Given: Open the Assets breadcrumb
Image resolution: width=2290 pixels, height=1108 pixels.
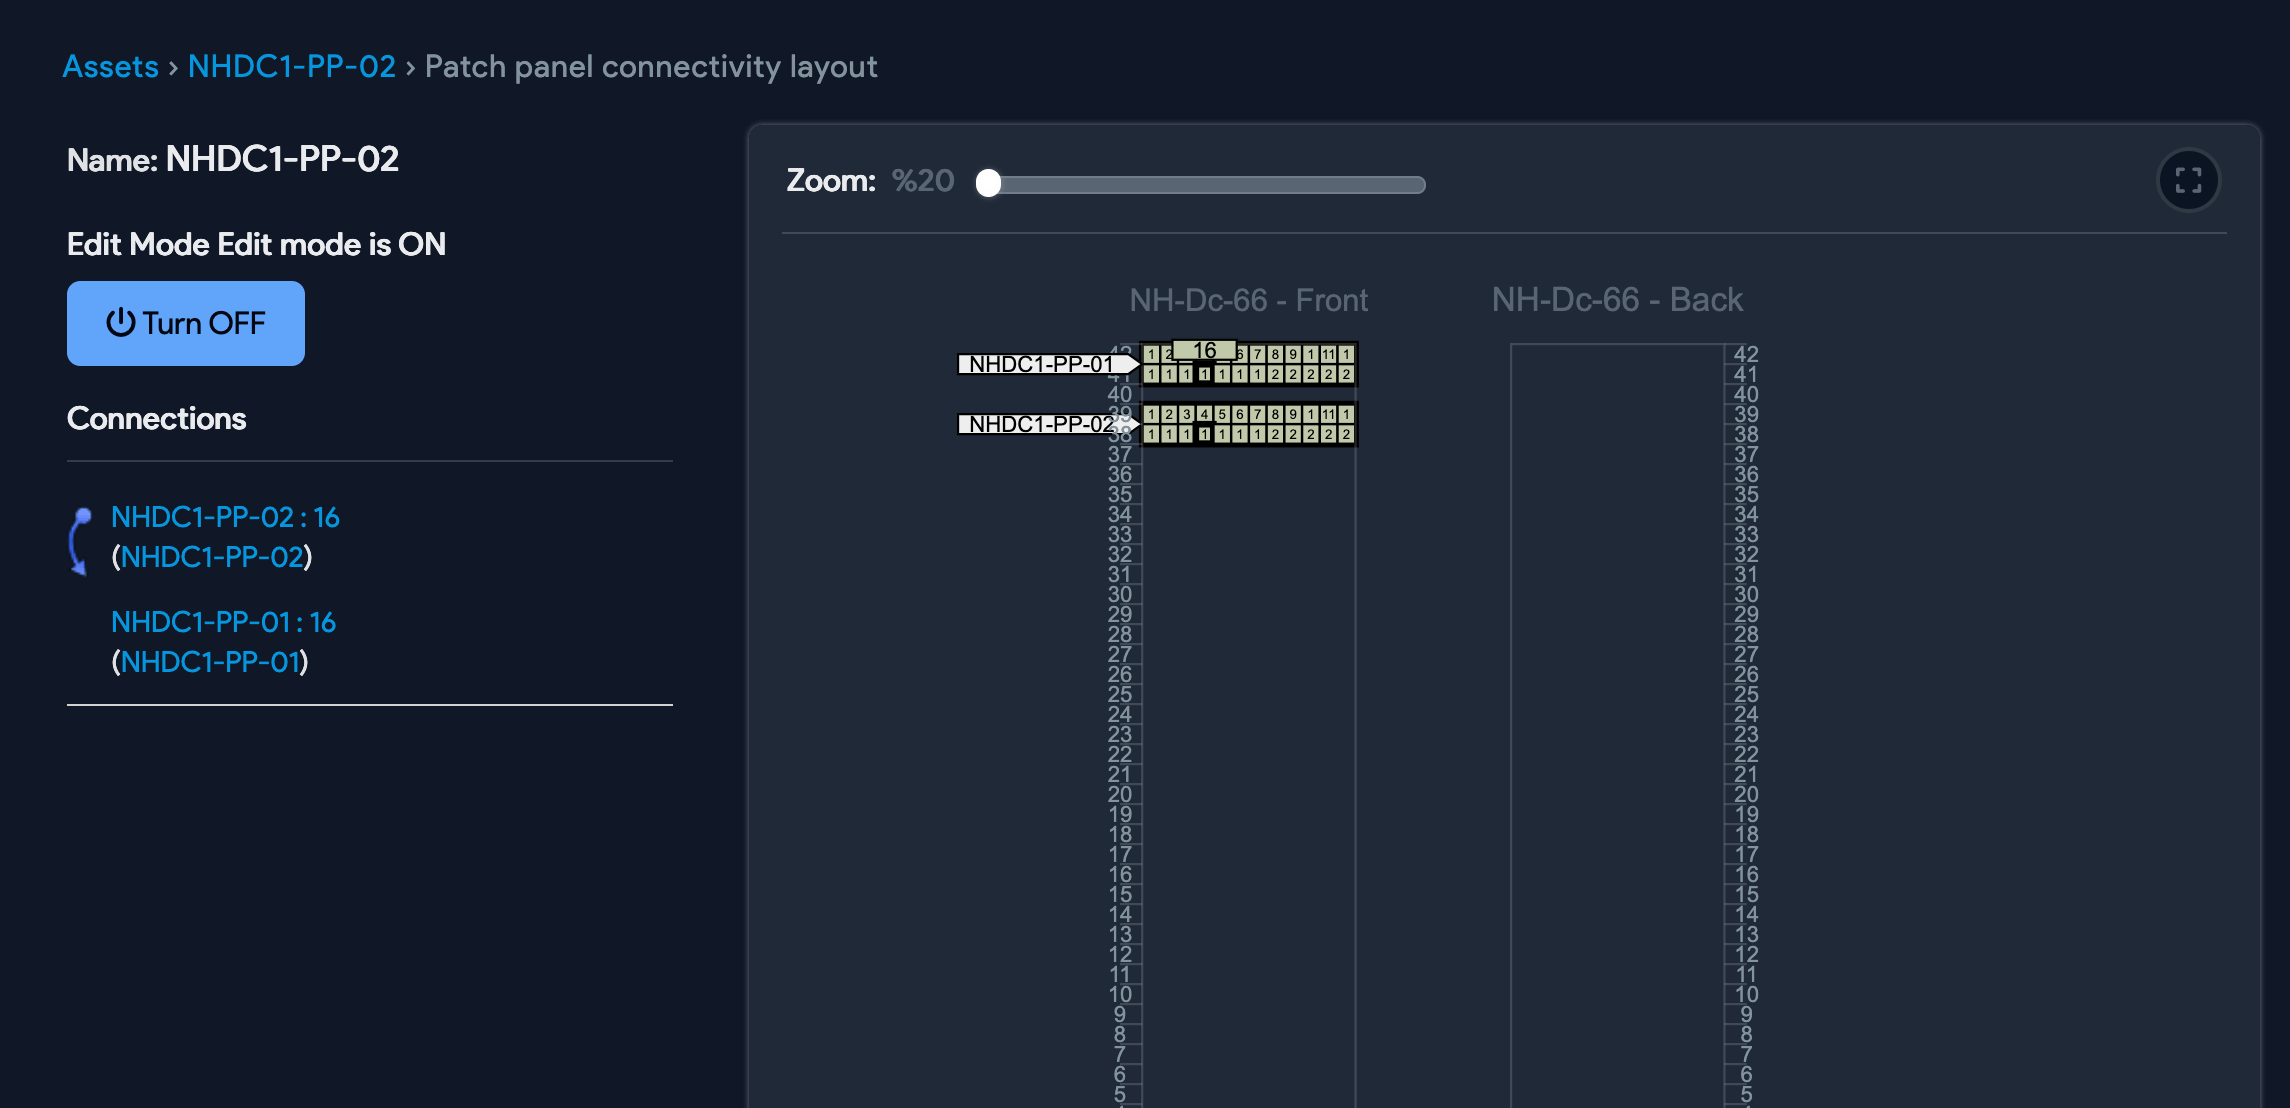Looking at the screenshot, I should pos(110,66).
